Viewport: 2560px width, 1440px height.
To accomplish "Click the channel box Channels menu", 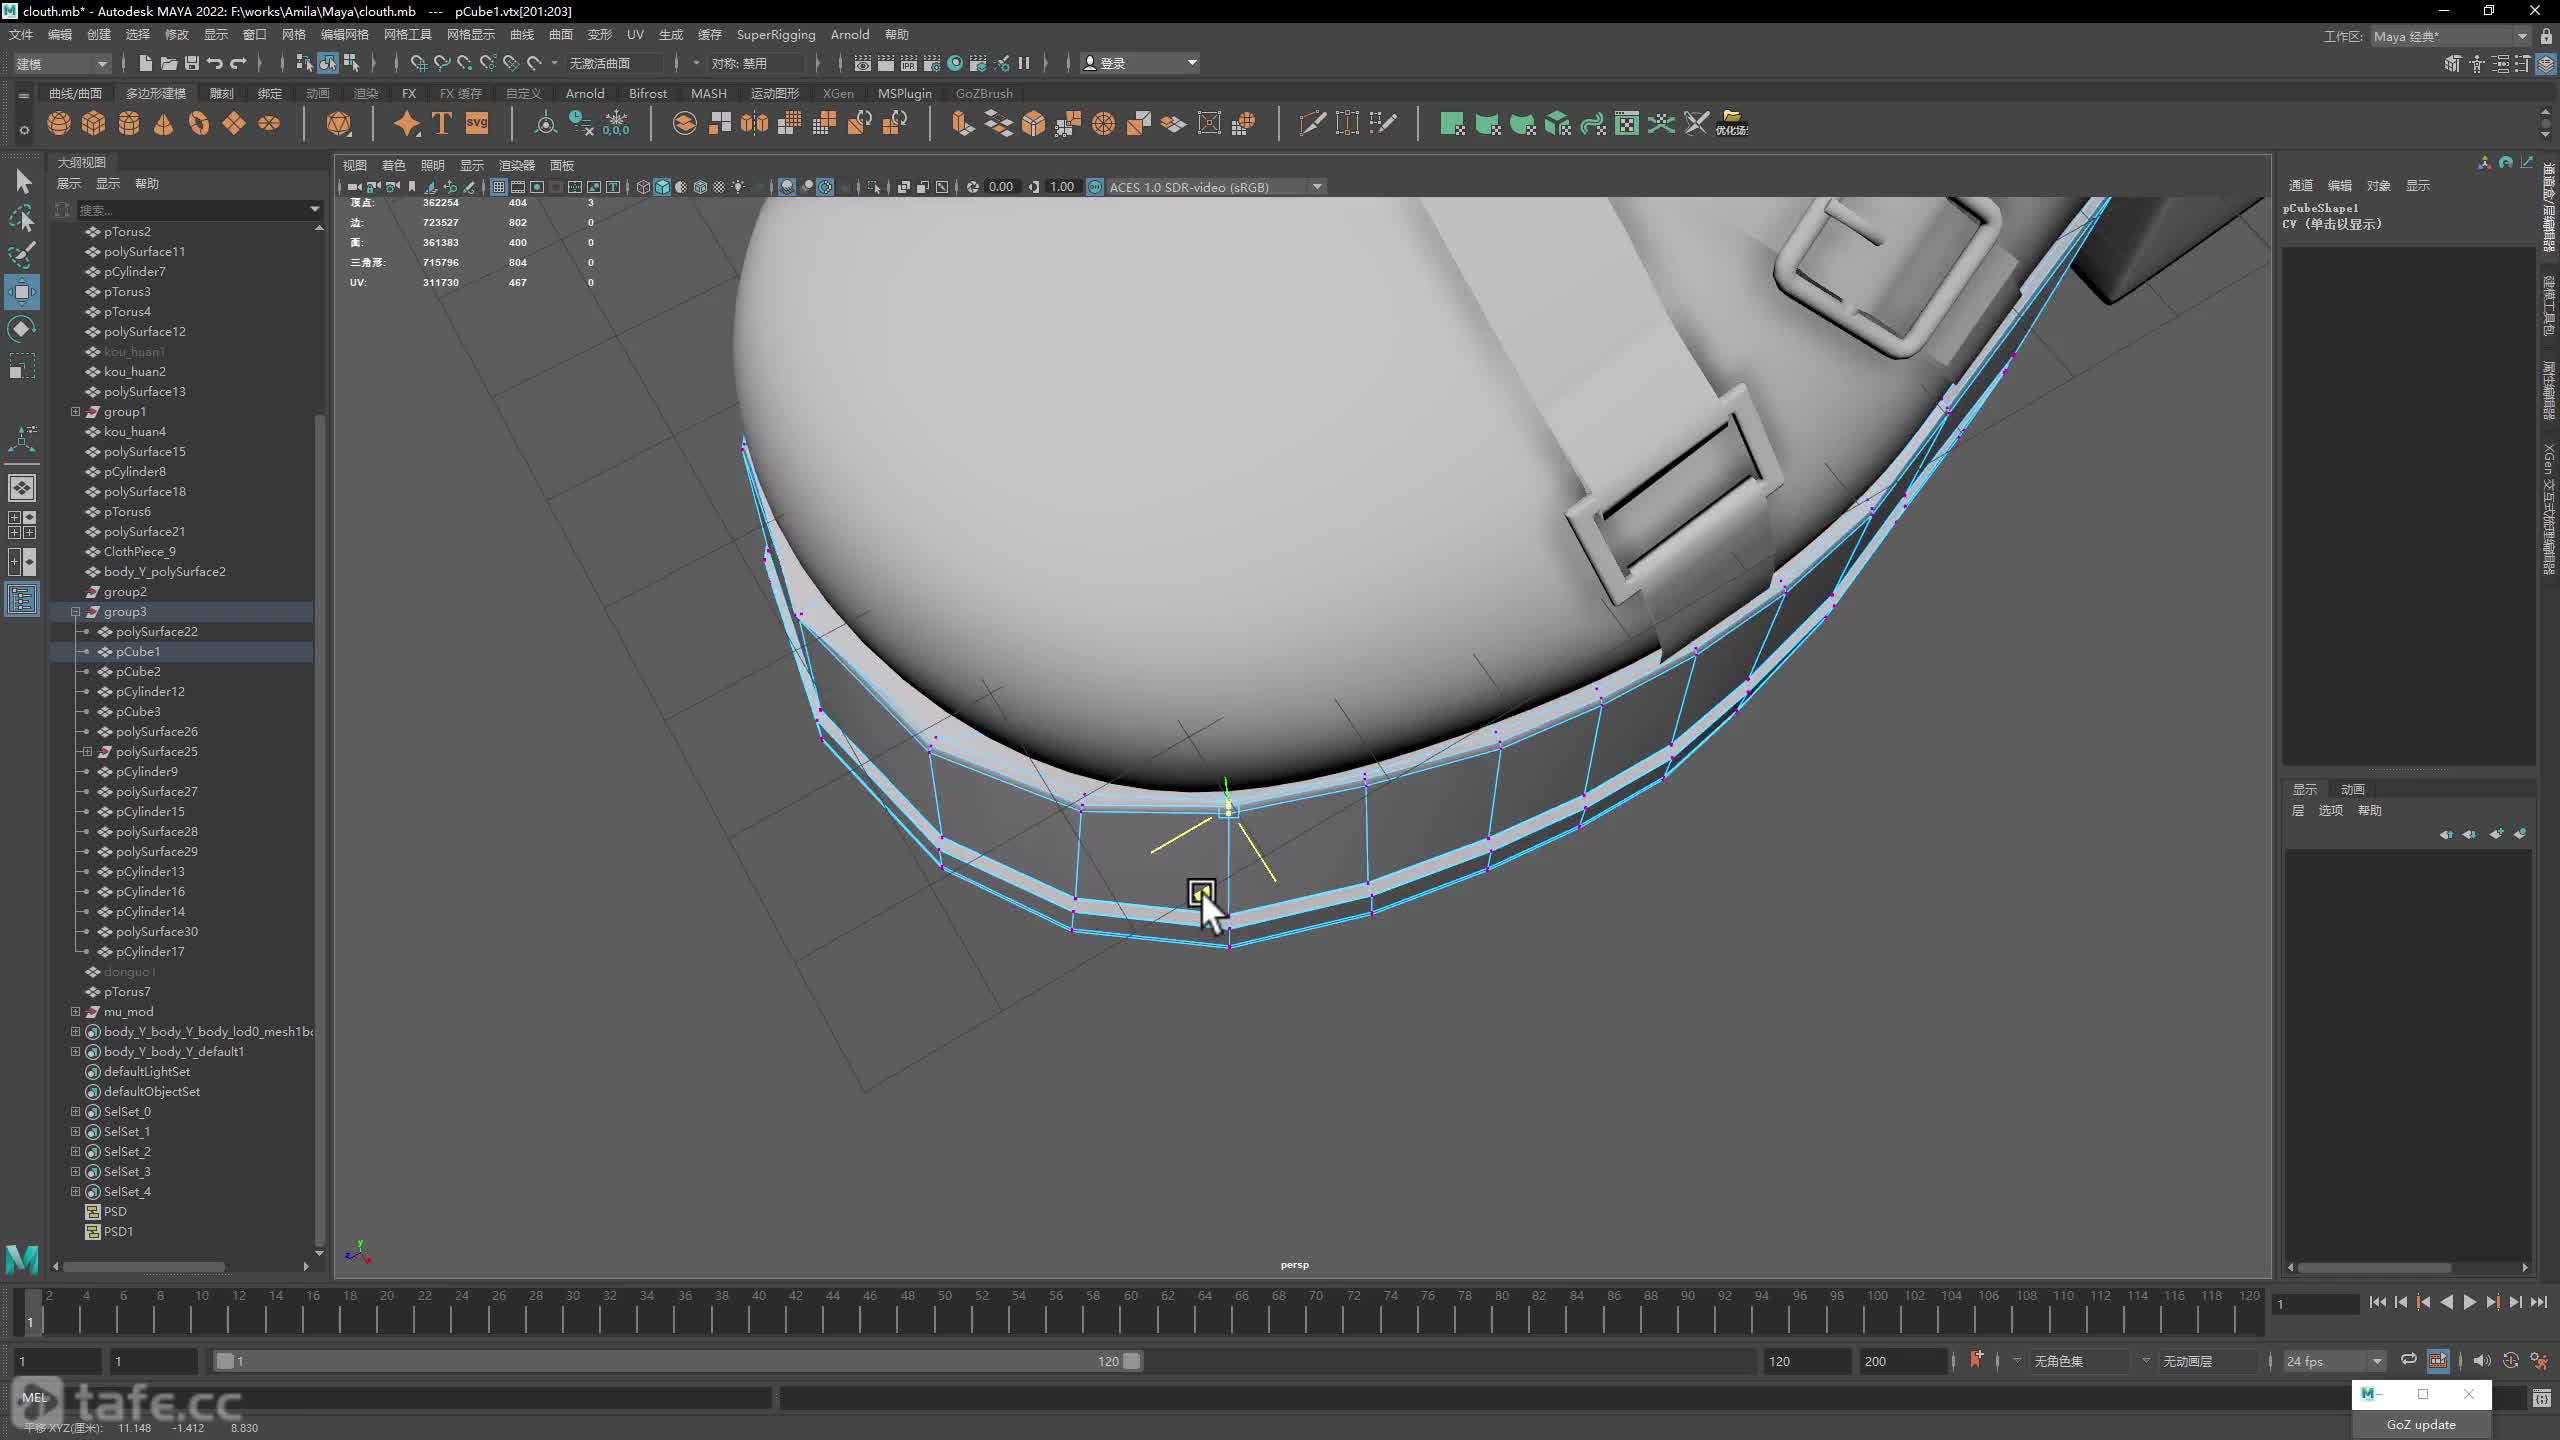I will pyautogui.click(x=2301, y=185).
